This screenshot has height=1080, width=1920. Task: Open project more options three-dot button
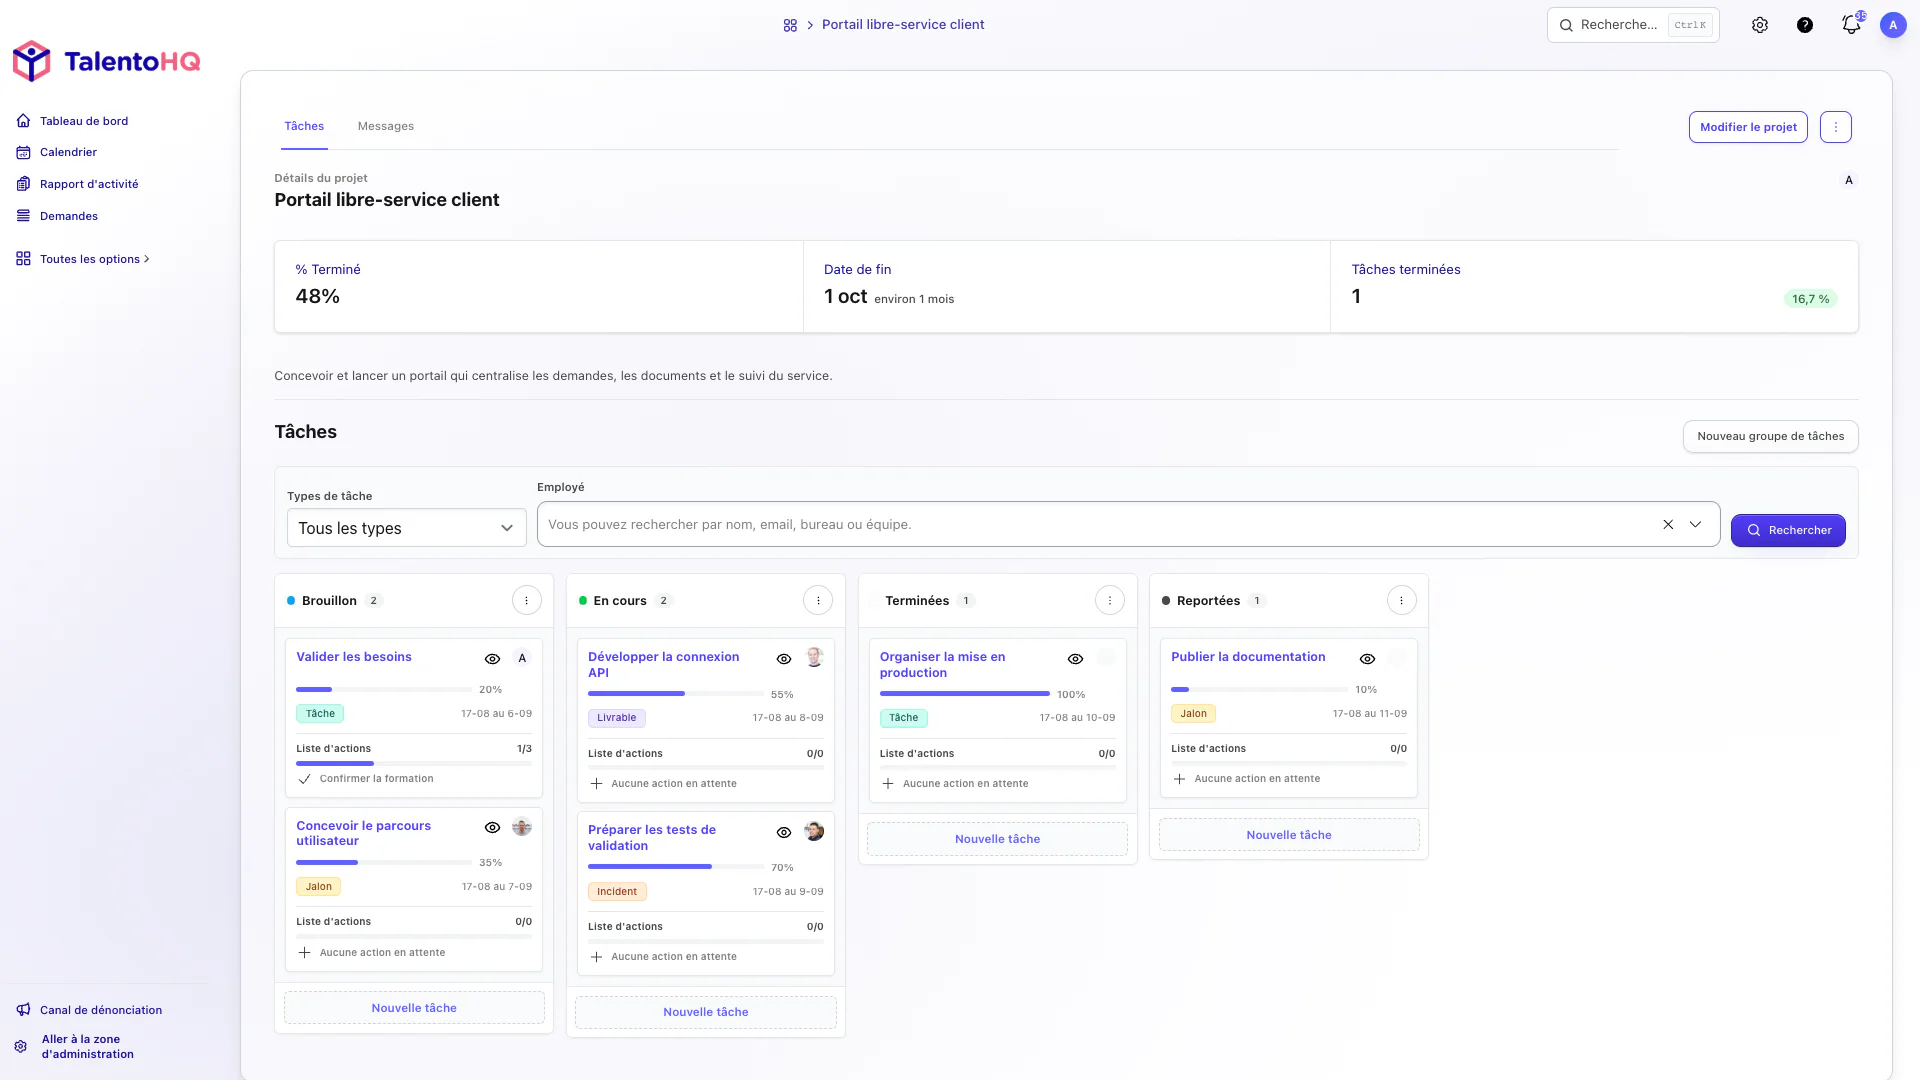pos(1836,127)
